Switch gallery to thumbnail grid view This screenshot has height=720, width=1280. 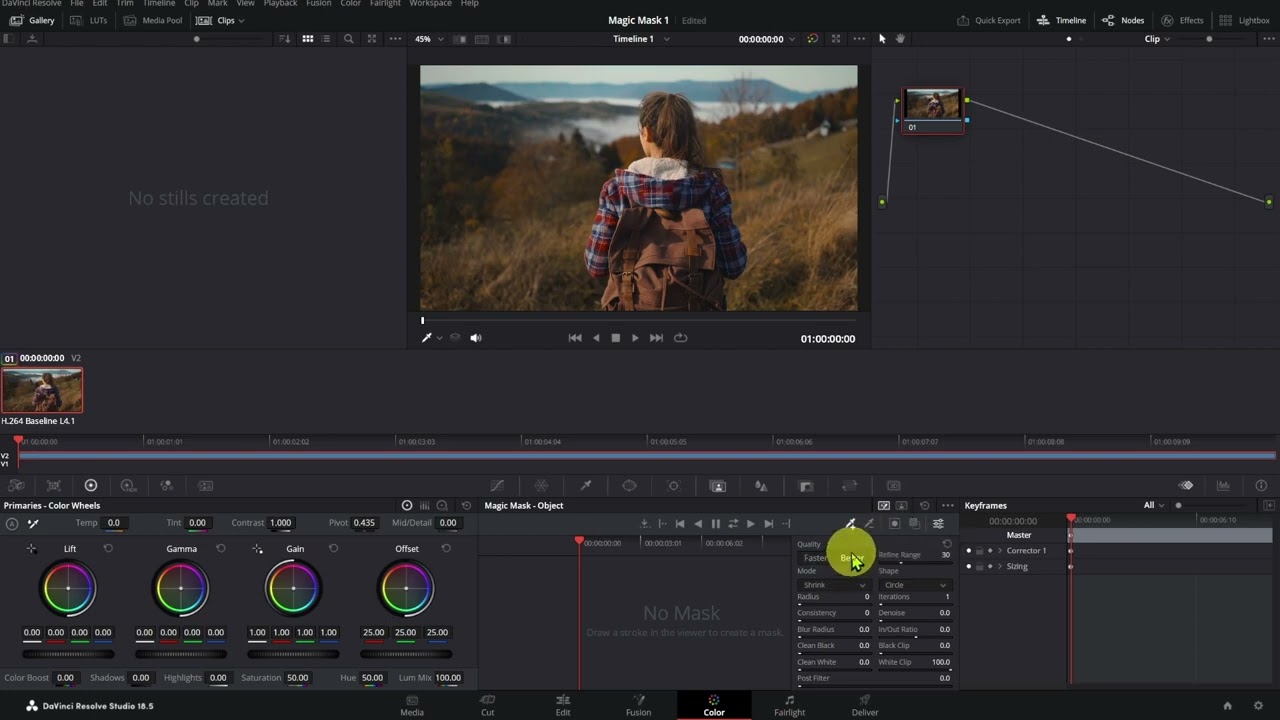click(307, 39)
